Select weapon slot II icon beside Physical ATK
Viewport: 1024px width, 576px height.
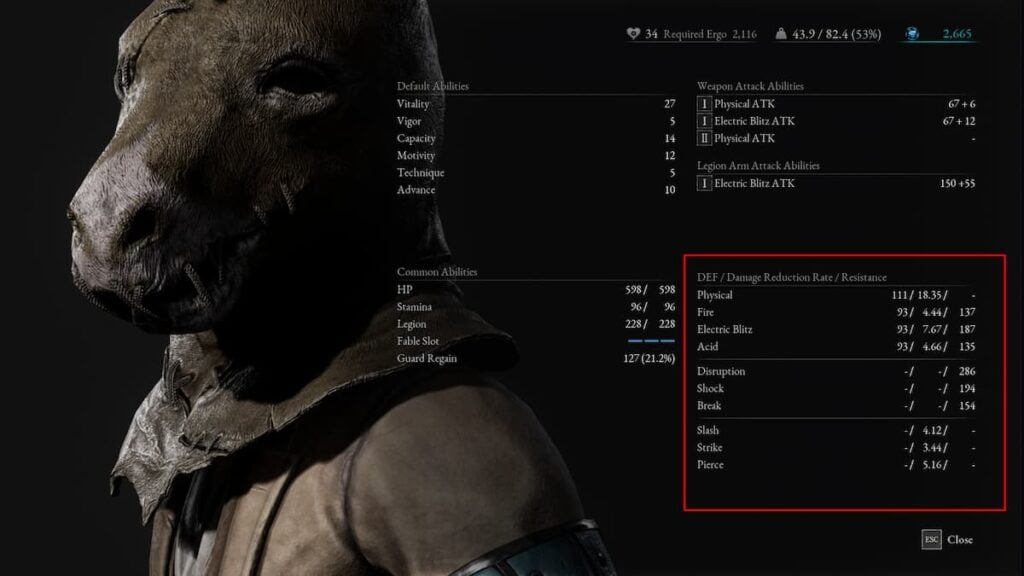[x=704, y=138]
